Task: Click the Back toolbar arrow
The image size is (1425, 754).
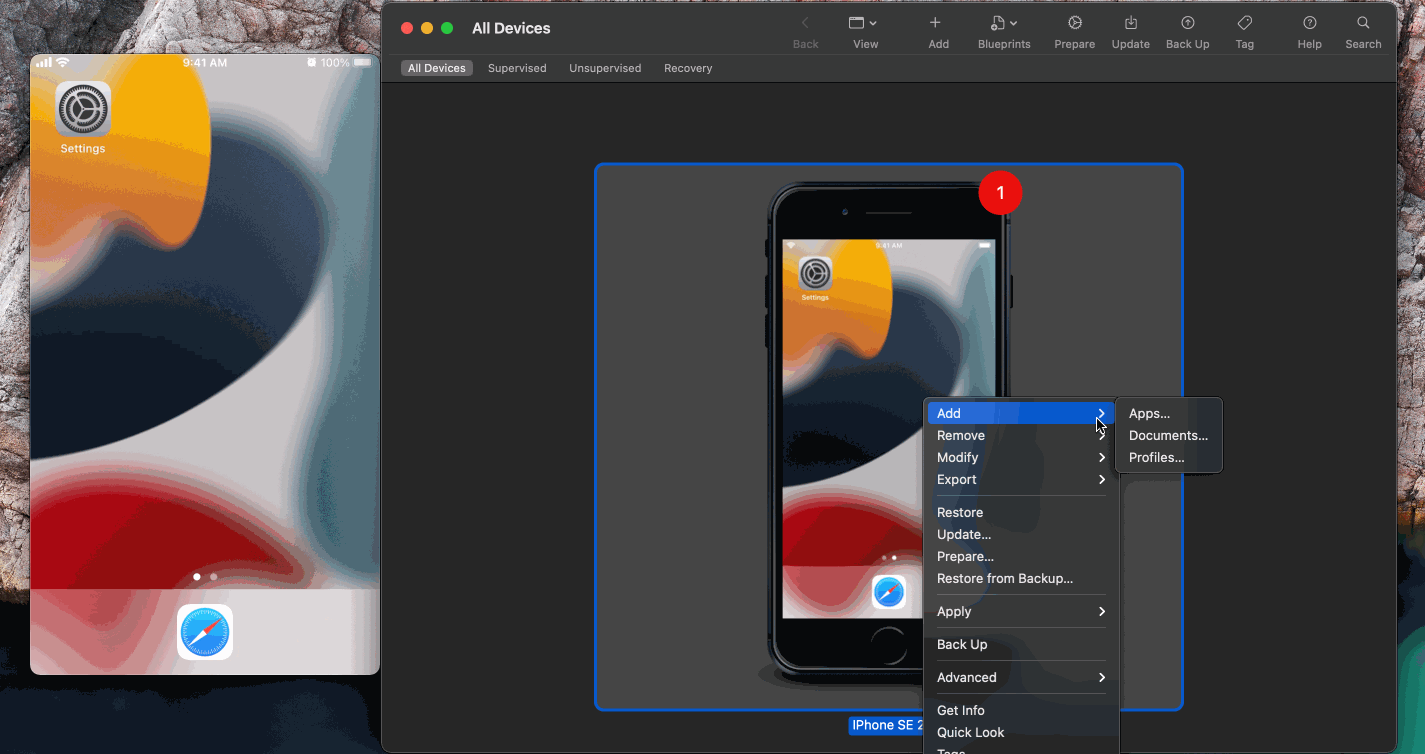Action: 805,23
